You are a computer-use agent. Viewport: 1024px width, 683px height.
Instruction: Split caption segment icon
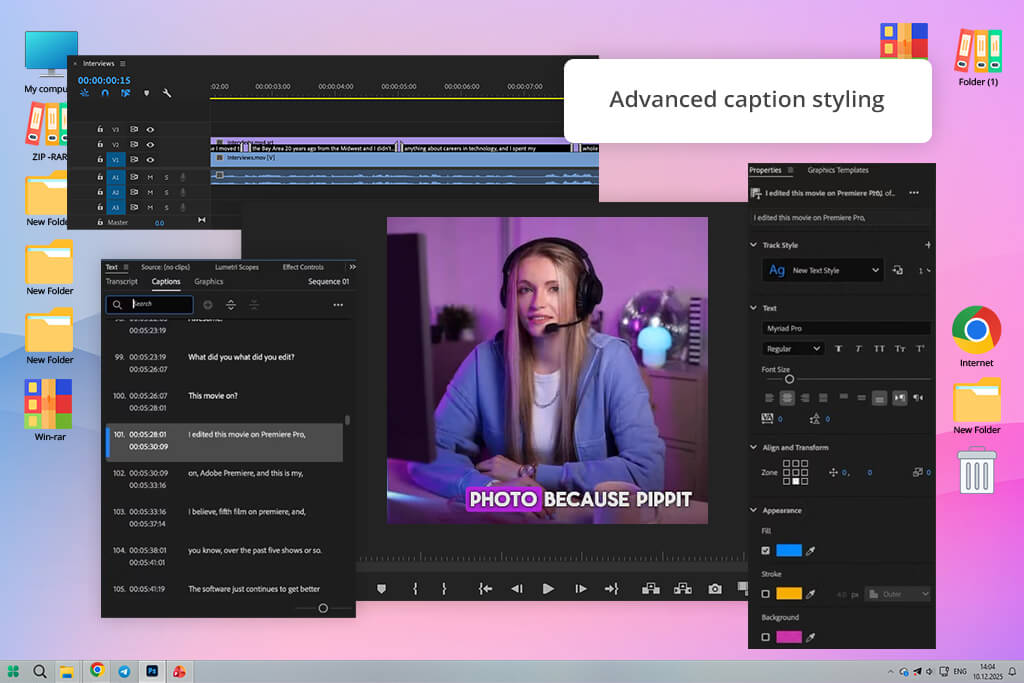coord(231,304)
